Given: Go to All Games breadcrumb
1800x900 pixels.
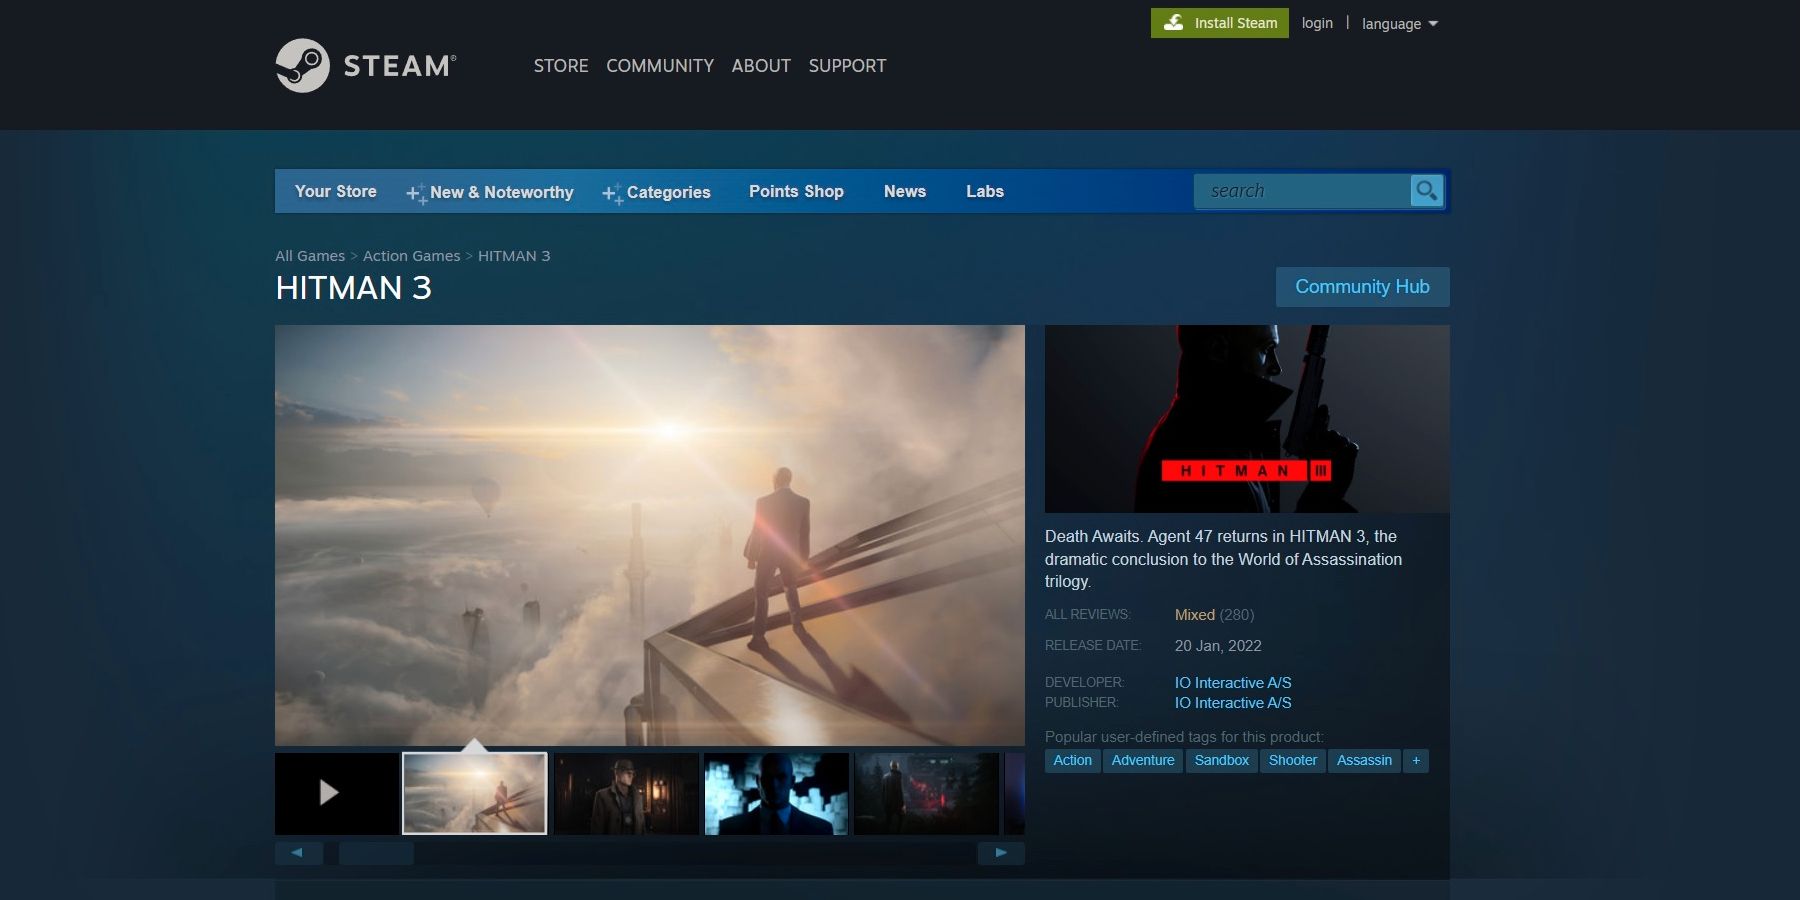Looking at the screenshot, I should pyautogui.click(x=310, y=256).
